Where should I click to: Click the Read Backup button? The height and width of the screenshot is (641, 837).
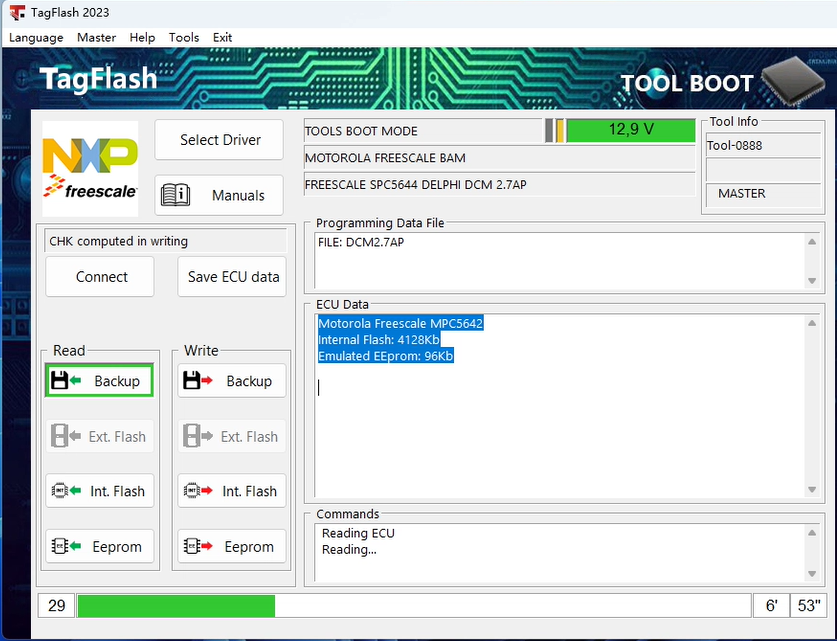point(100,381)
